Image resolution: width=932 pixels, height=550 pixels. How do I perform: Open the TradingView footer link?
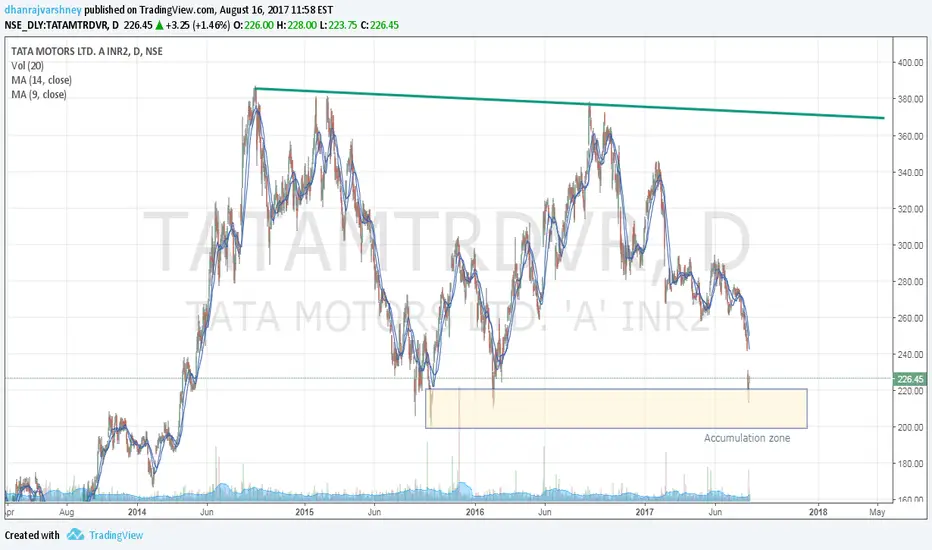116,535
